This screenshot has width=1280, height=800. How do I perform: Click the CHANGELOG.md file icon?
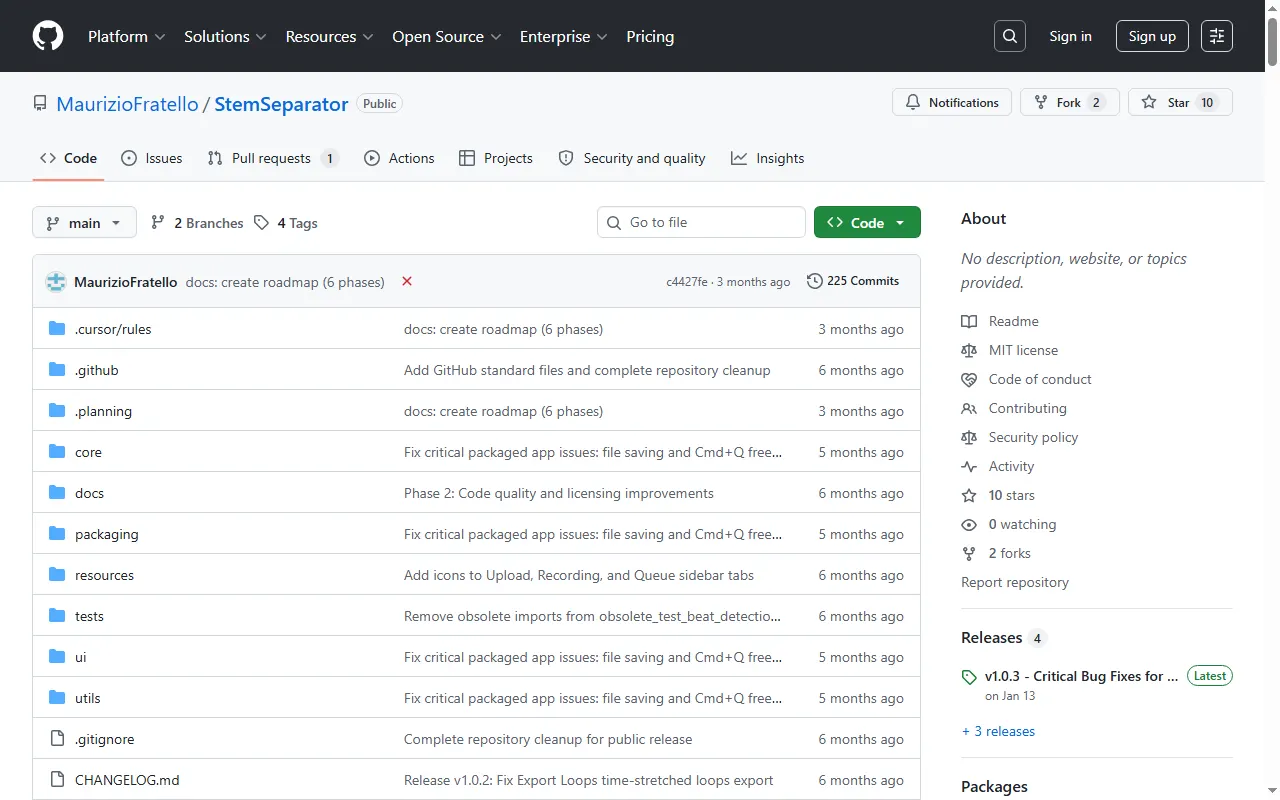click(57, 780)
